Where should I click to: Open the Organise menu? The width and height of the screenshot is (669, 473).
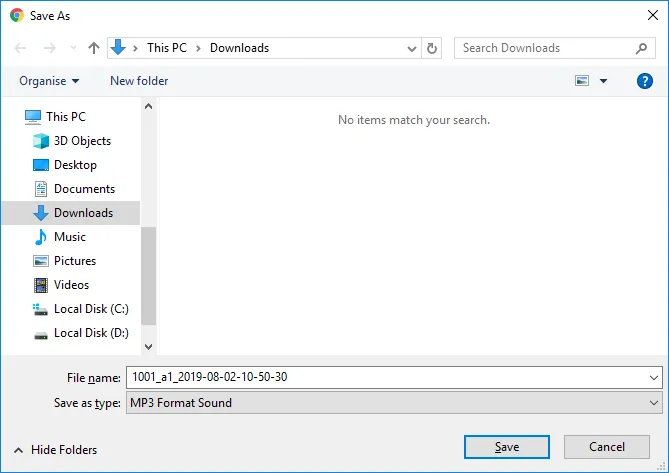(x=49, y=81)
